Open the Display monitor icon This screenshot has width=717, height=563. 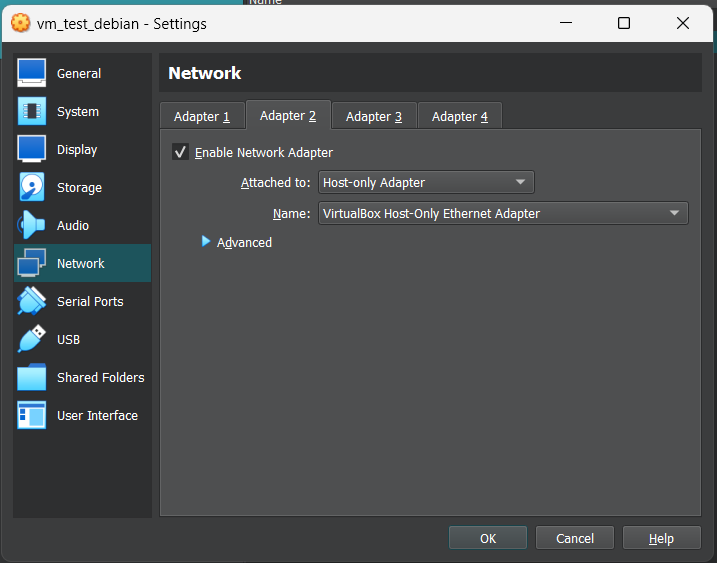pyautogui.click(x=32, y=149)
